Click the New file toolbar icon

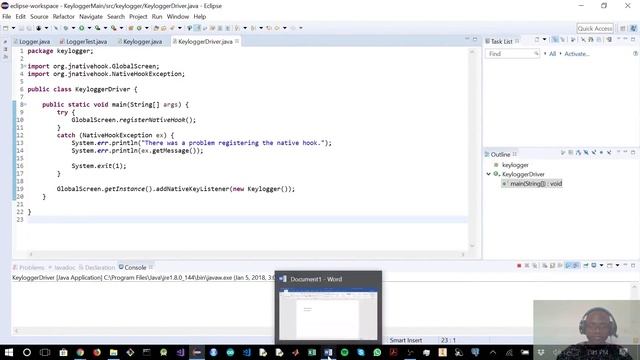pyautogui.click(x=5, y=28)
